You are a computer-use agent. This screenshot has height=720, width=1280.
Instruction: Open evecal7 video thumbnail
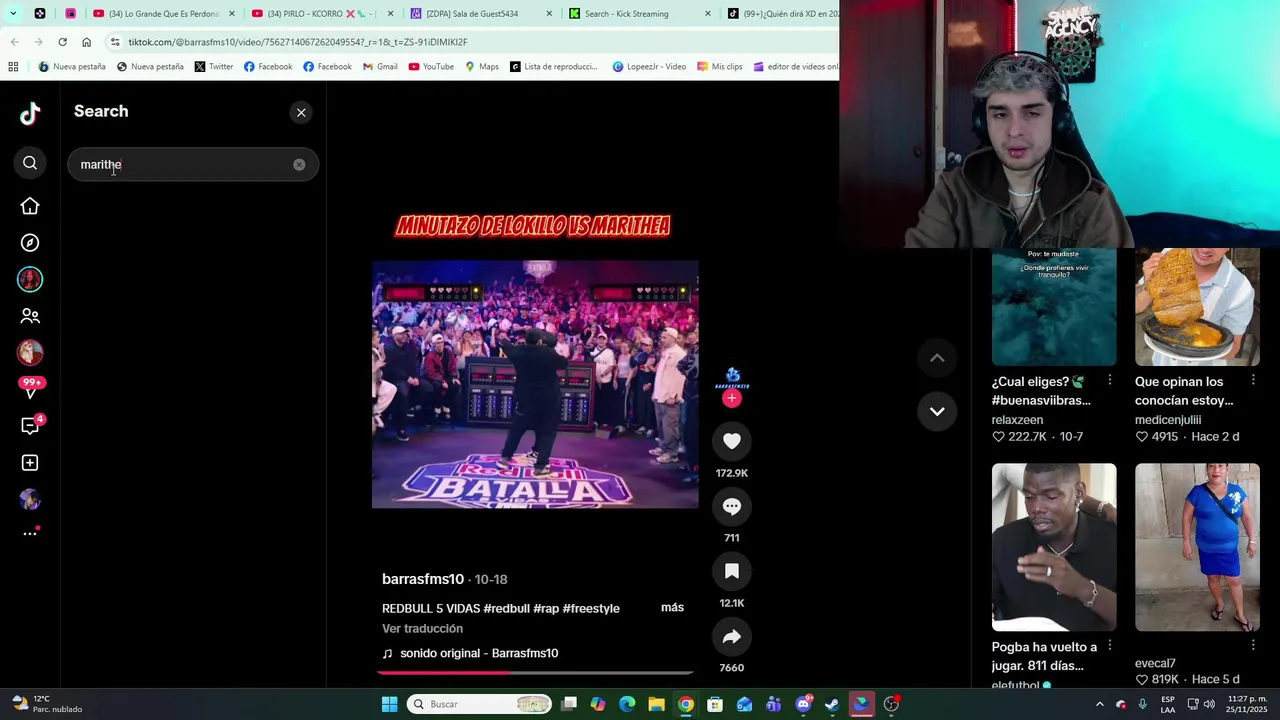click(x=1197, y=547)
